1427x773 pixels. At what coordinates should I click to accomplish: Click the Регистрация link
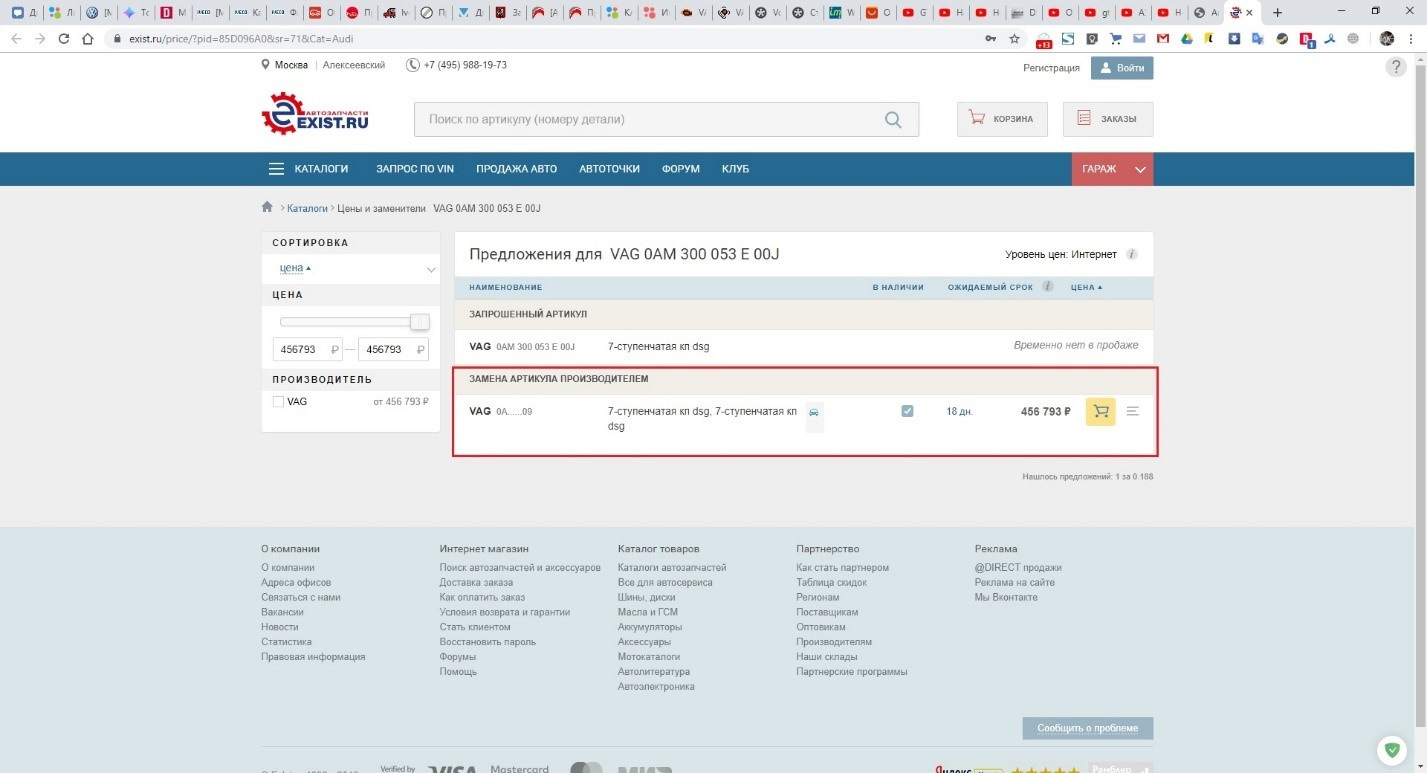[x=1051, y=68]
